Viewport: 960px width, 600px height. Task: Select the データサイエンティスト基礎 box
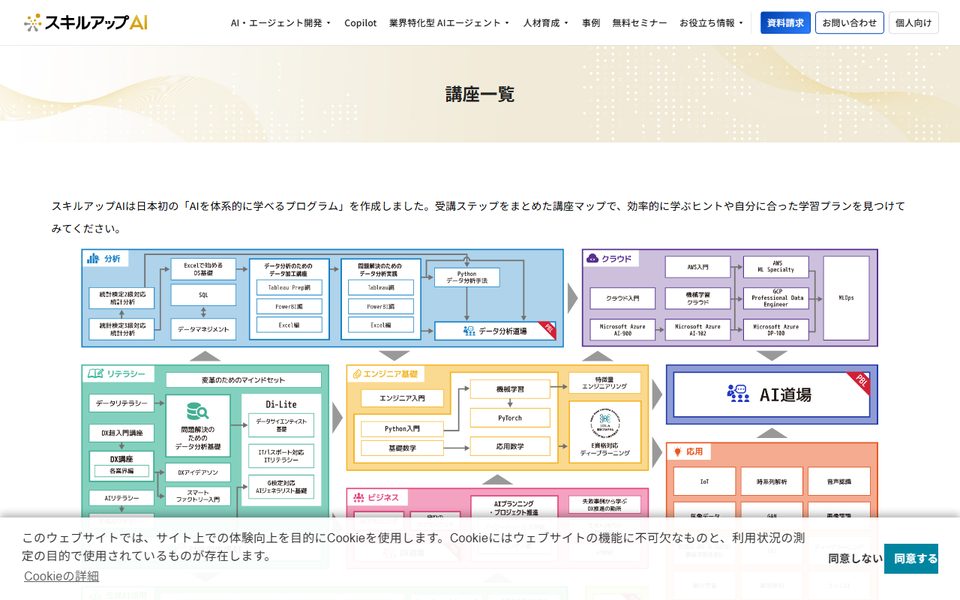click(x=281, y=425)
